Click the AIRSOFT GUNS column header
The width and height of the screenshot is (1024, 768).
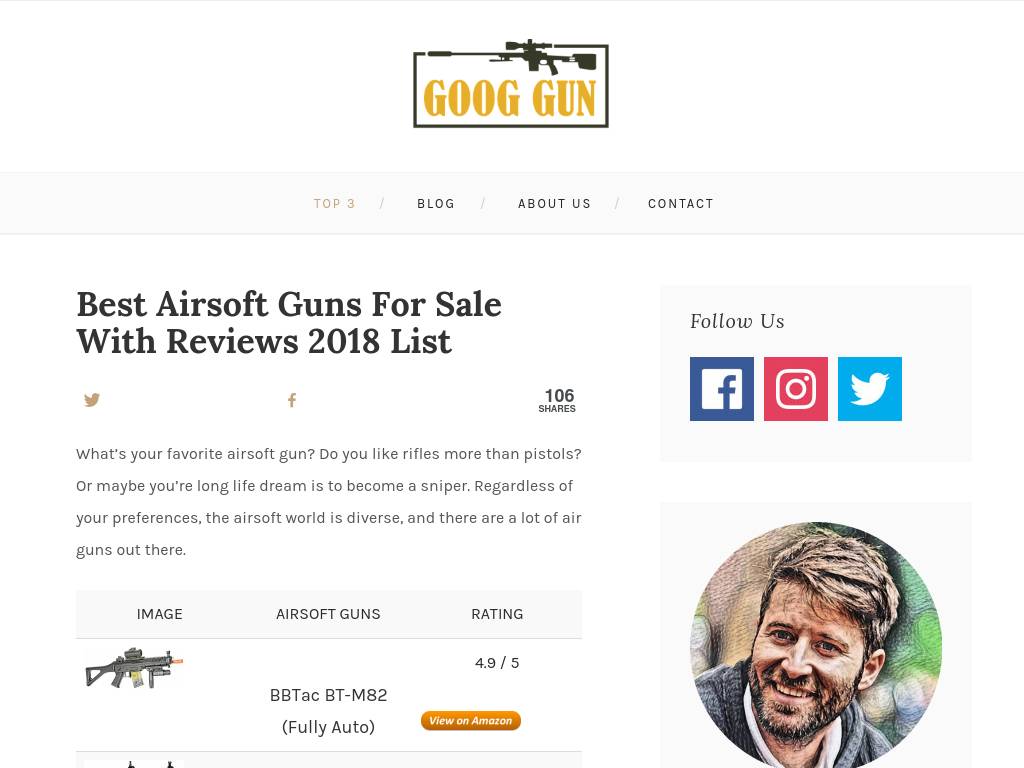[x=328, y=614]
